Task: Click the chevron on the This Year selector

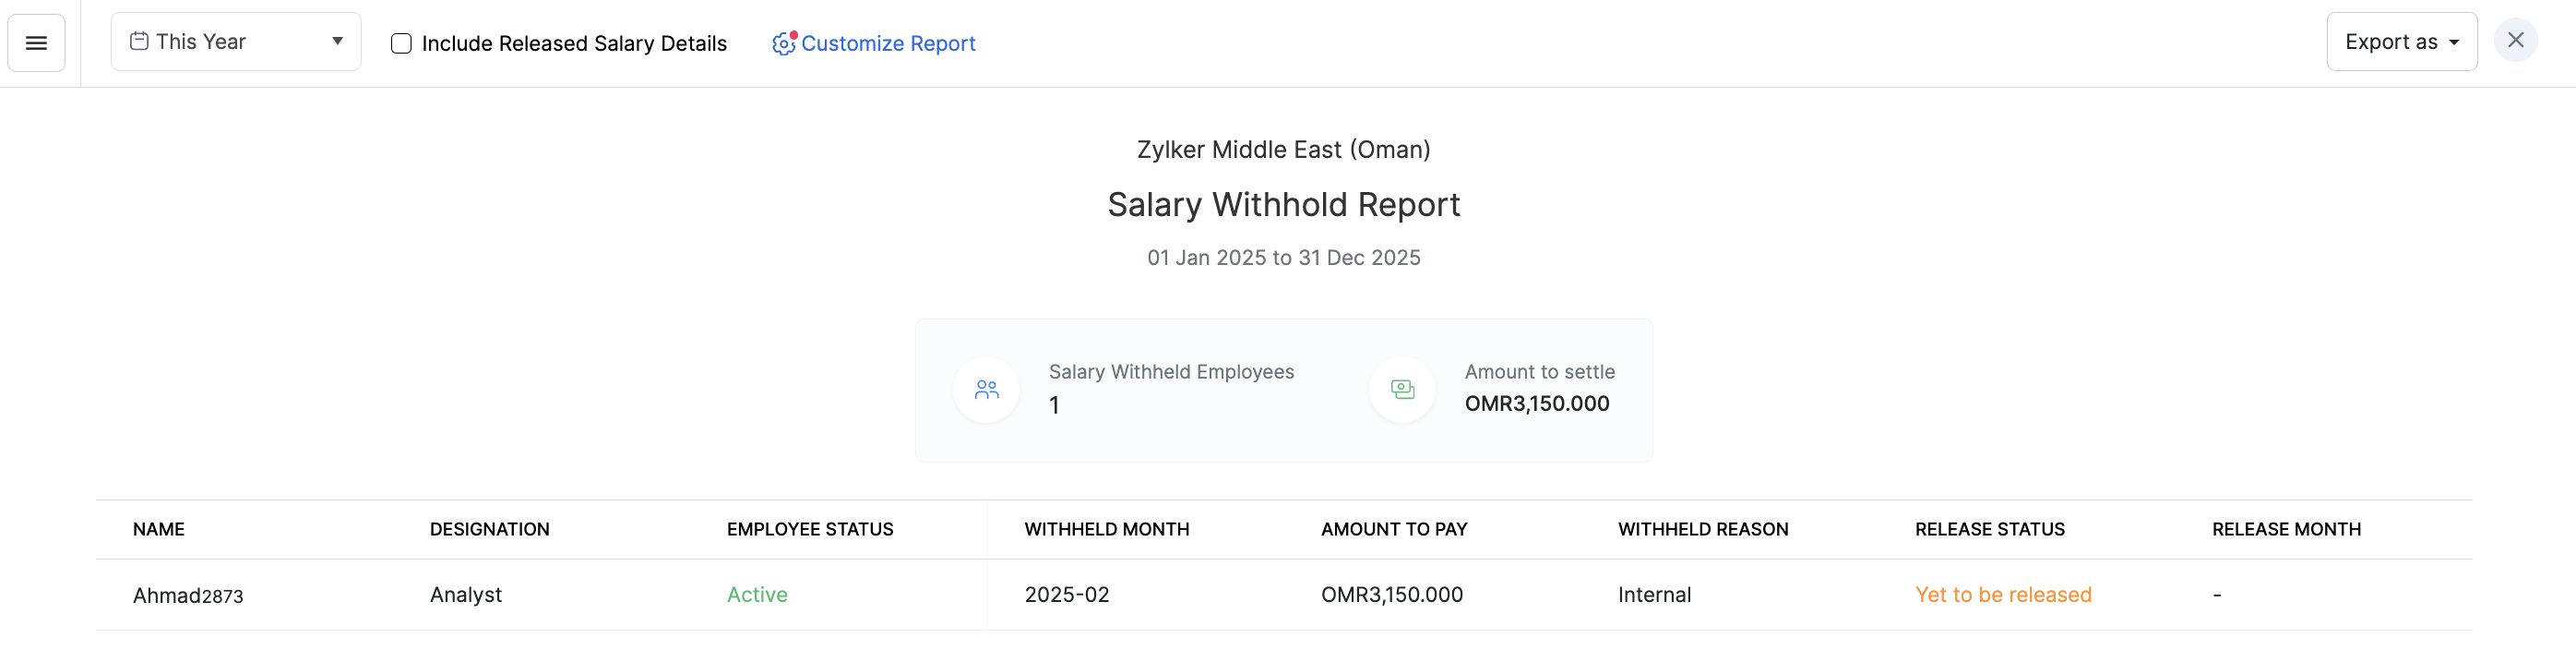Action: click(337, 41)
